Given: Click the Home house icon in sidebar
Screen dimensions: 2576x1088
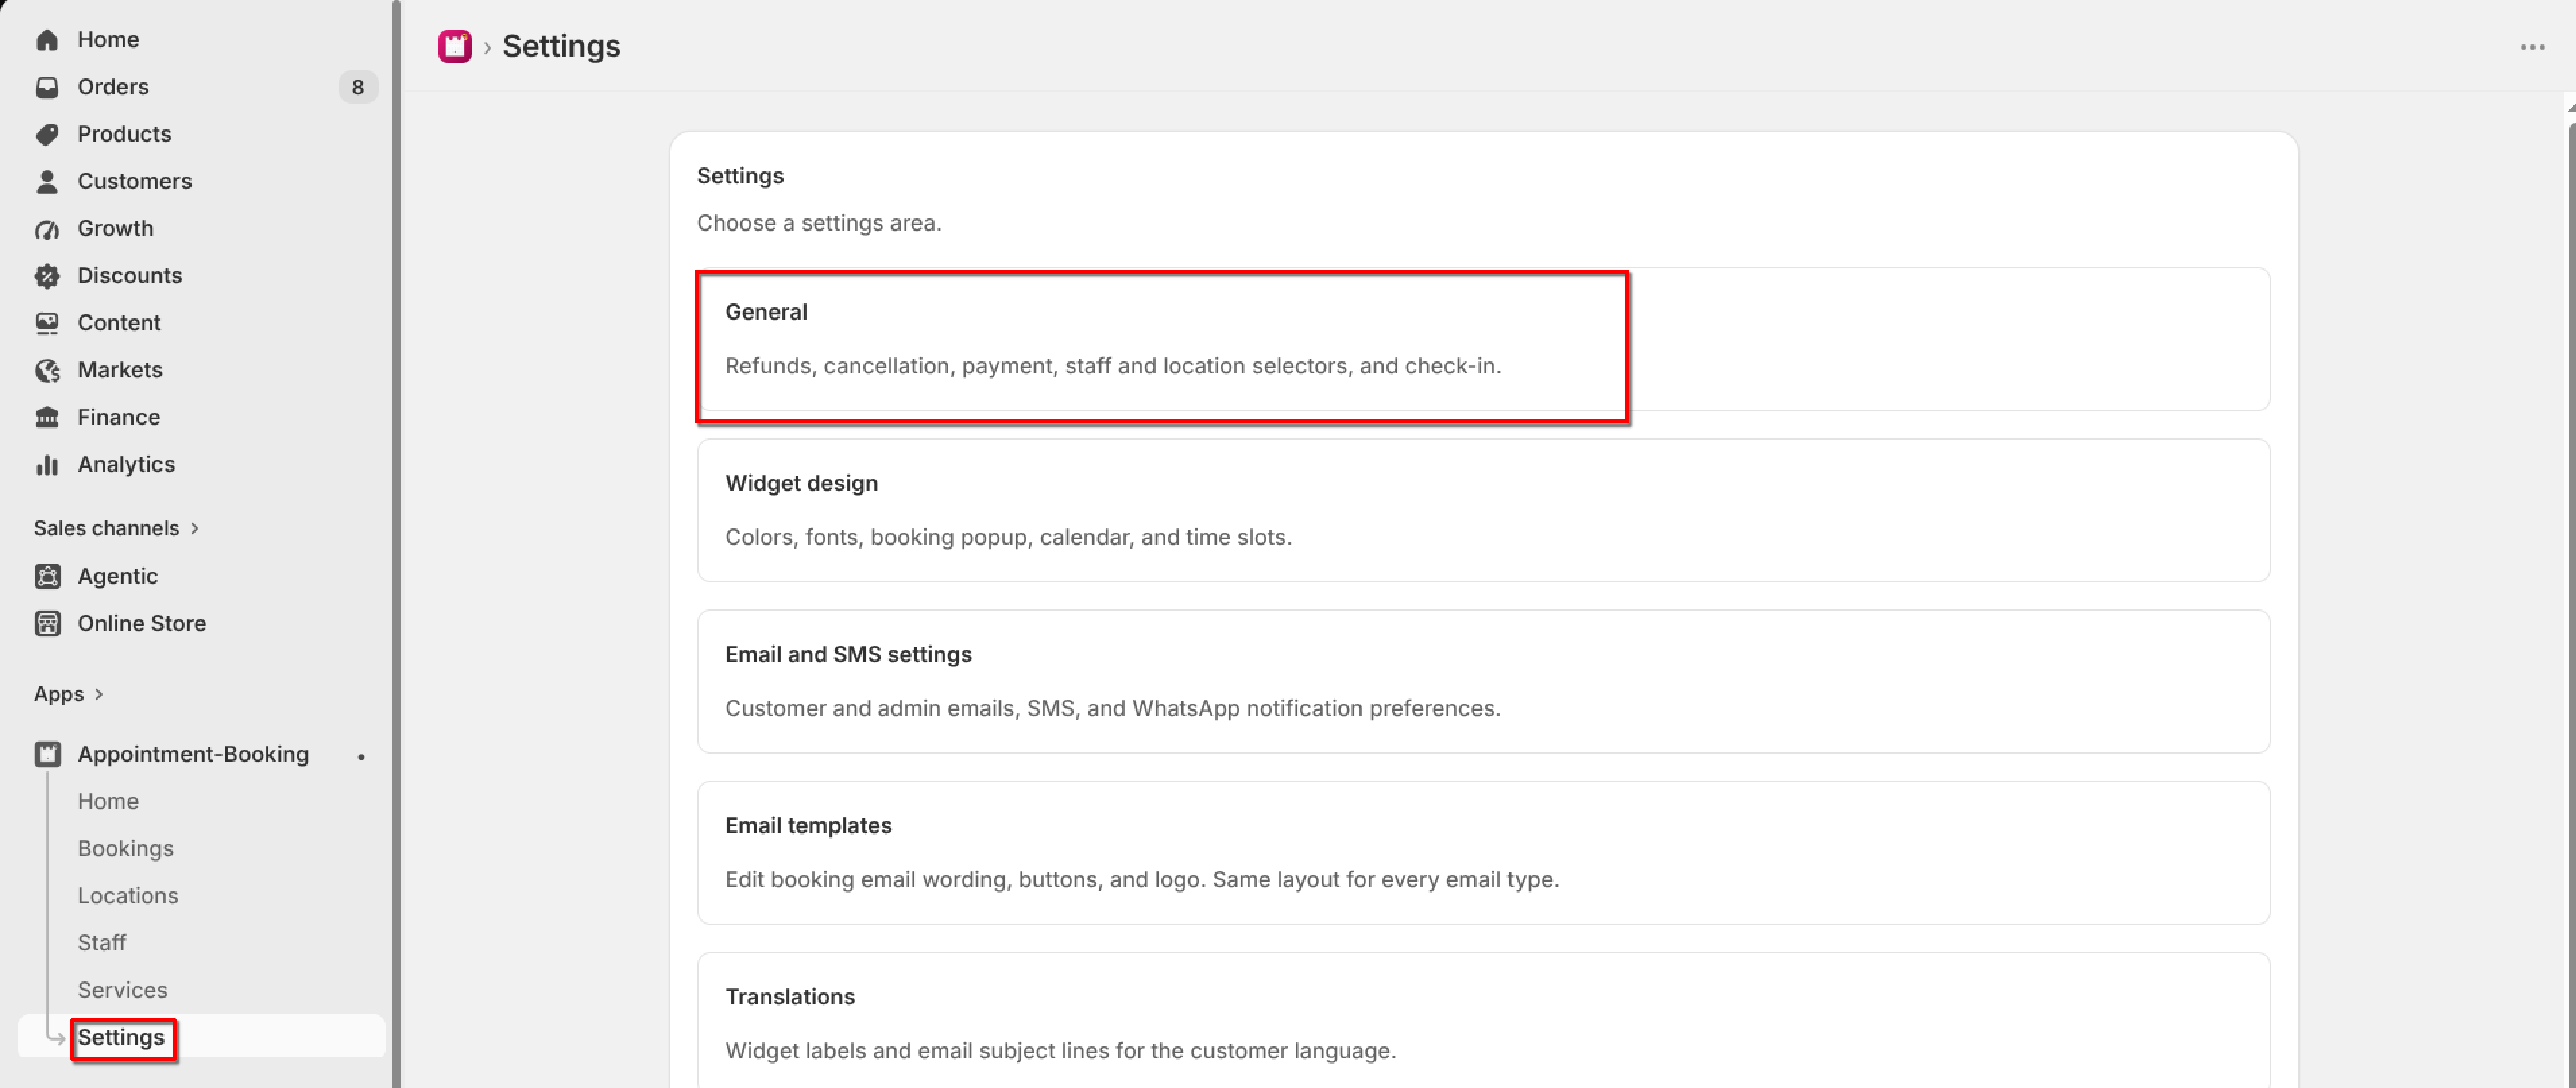Looking at the screenshot, I should pos(47,40).
